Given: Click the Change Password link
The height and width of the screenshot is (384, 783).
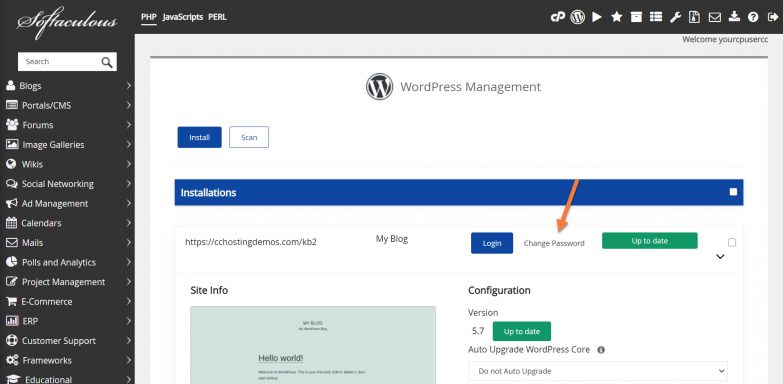Looking at the screenshot, I should coord(554,243).
